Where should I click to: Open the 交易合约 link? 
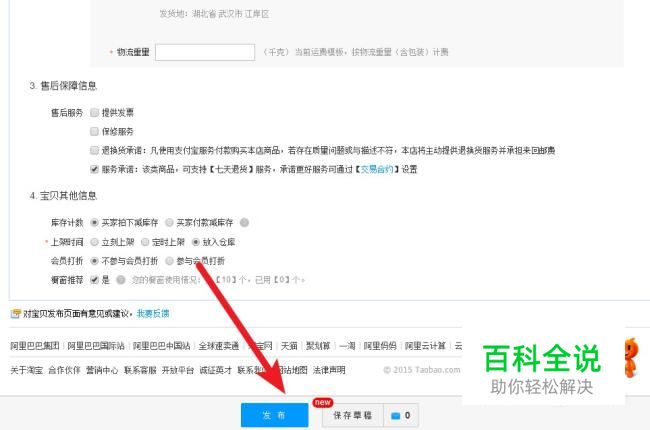pos(377,169)
